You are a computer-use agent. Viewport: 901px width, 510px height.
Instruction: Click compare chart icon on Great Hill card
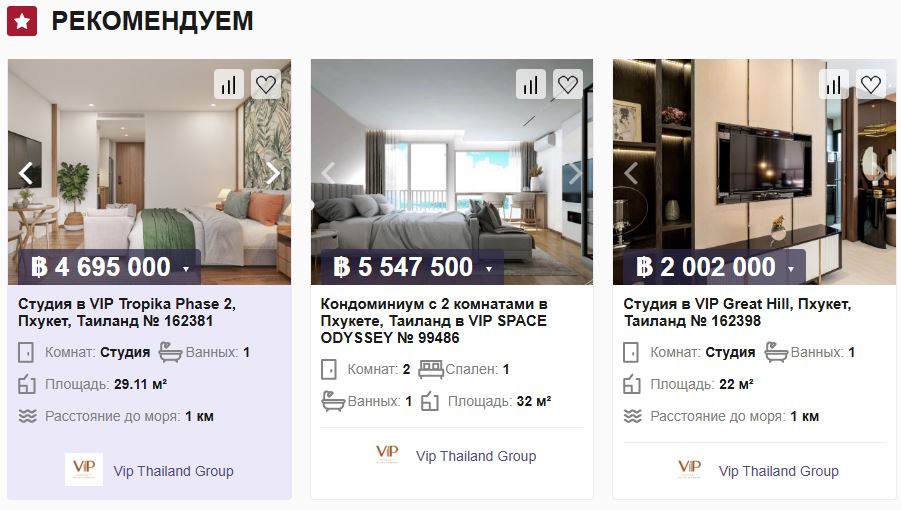pos(834,84)
